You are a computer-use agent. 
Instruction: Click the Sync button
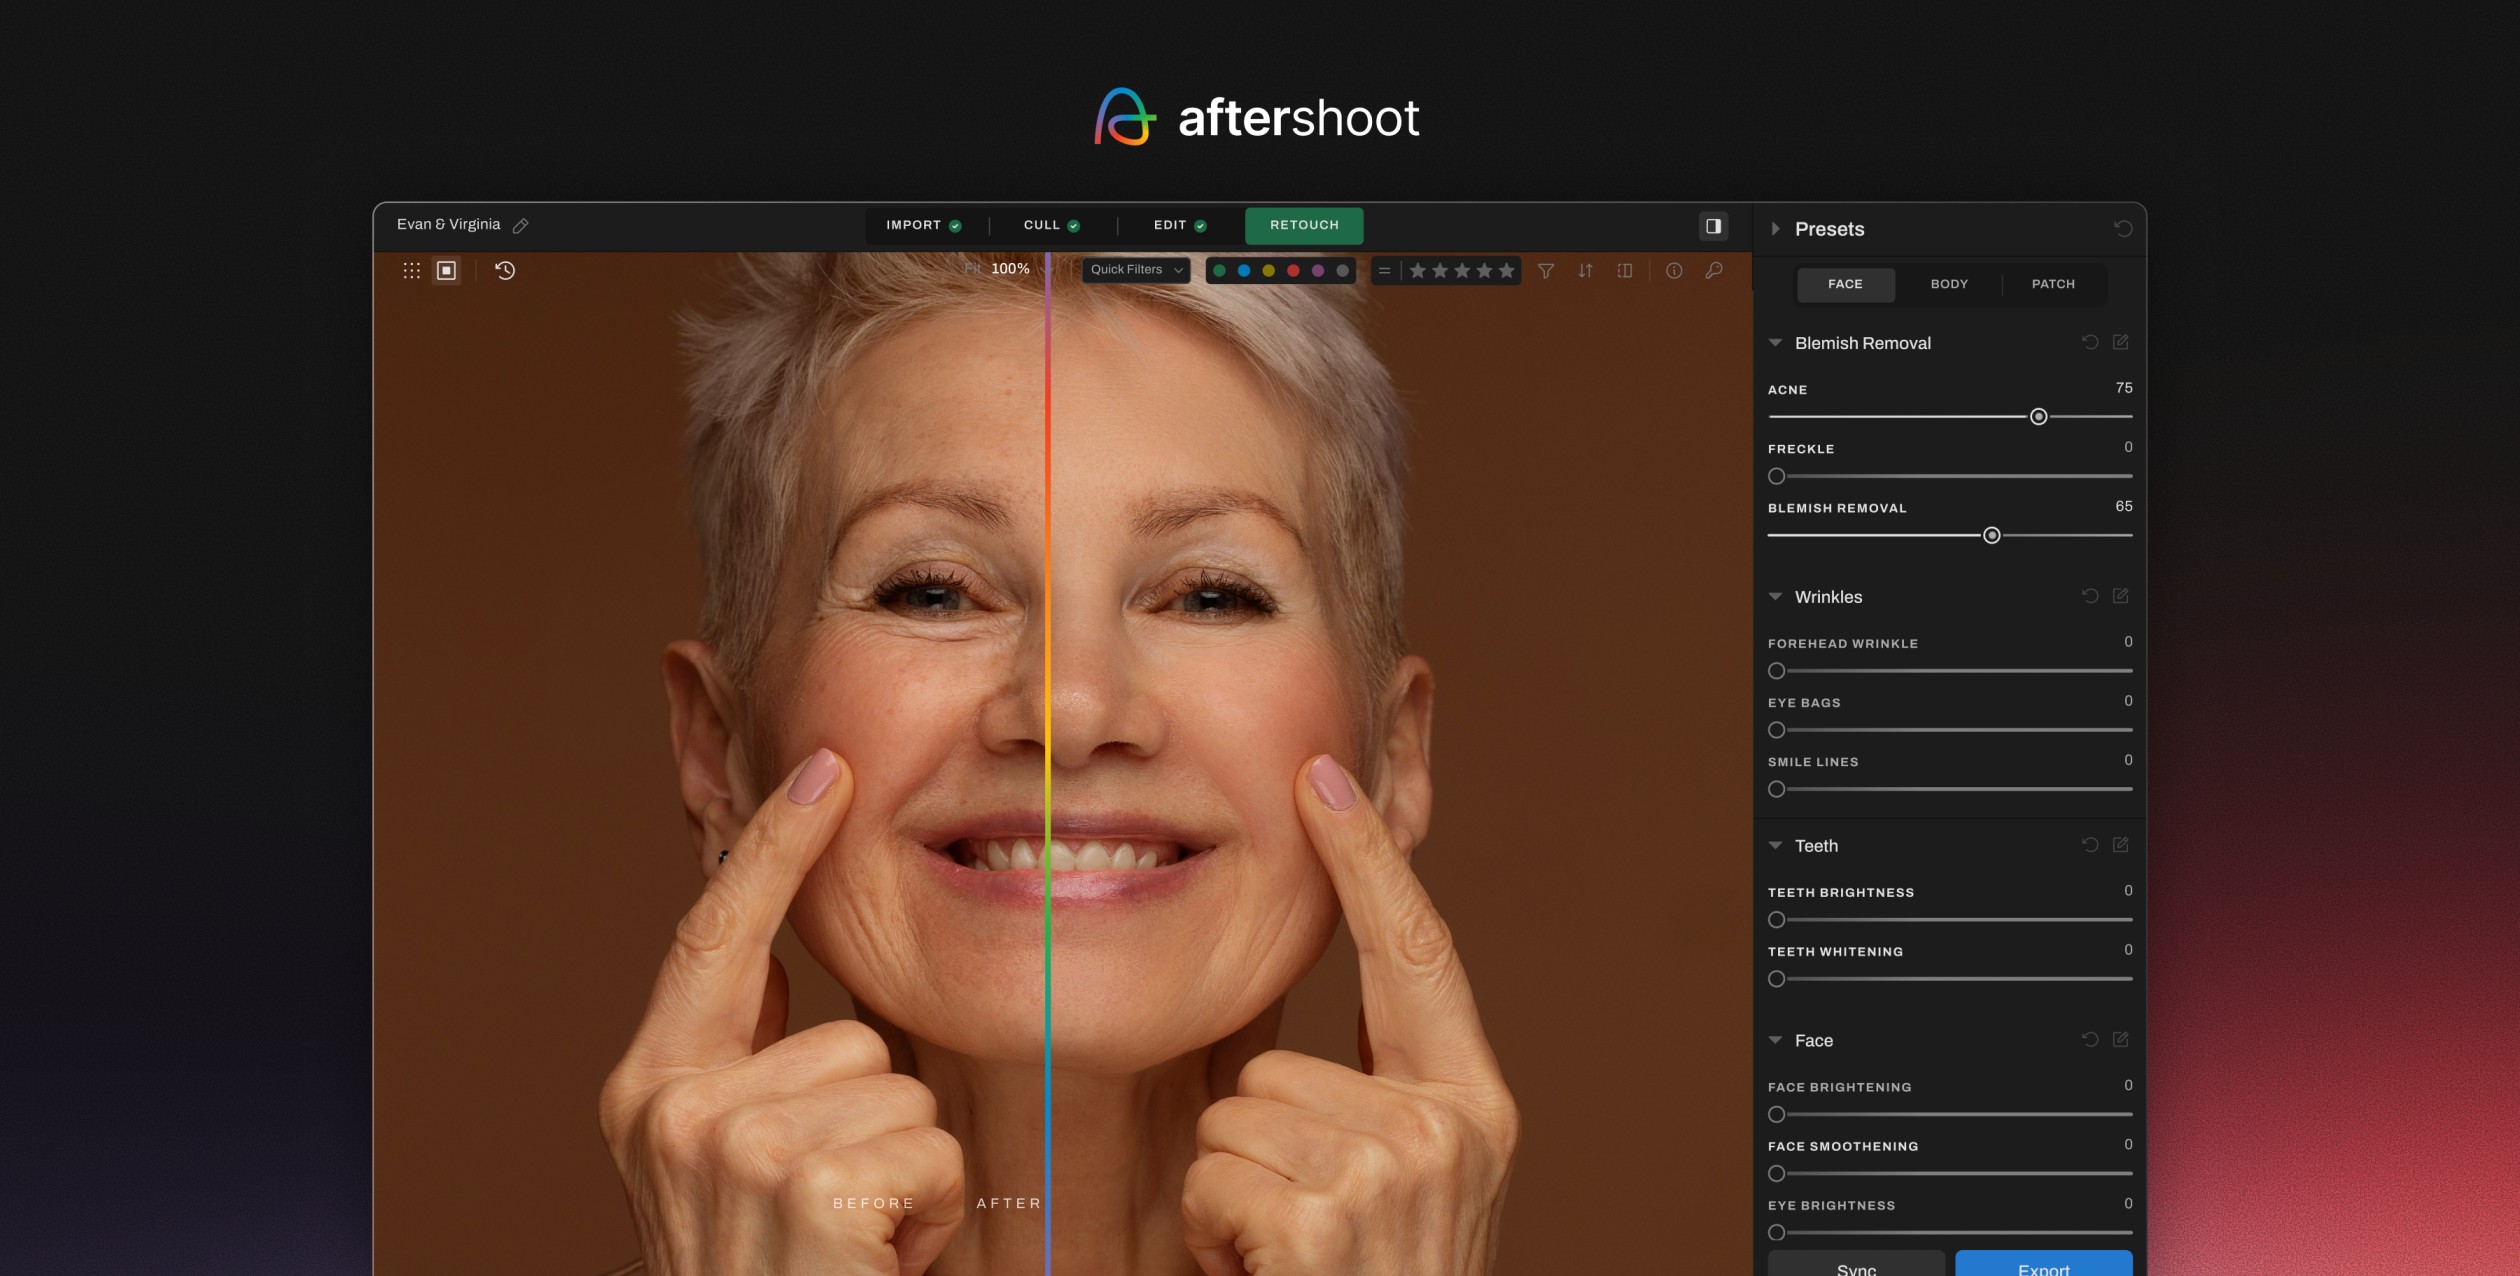[x=1856, y=1266]
